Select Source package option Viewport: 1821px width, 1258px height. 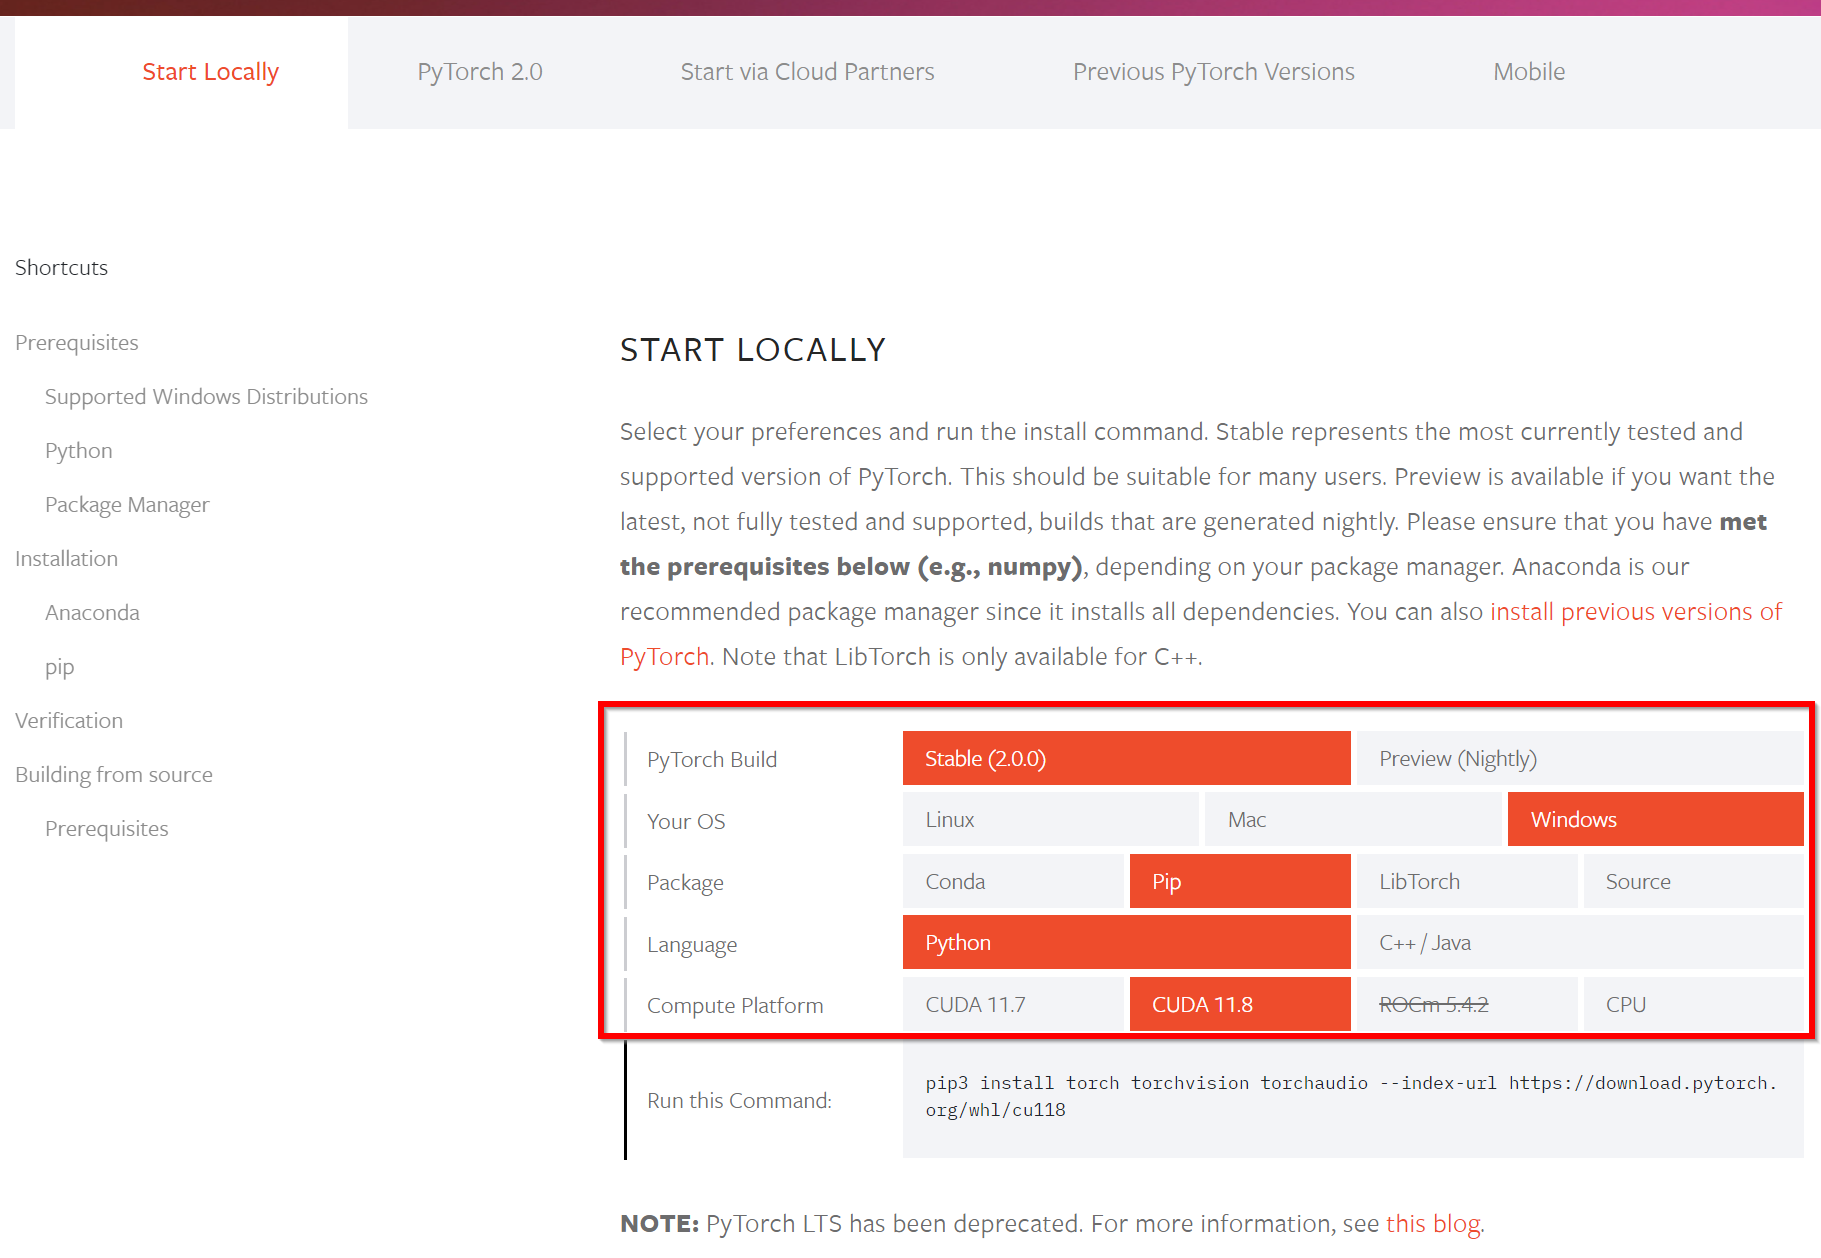(x=1694, y=881)
